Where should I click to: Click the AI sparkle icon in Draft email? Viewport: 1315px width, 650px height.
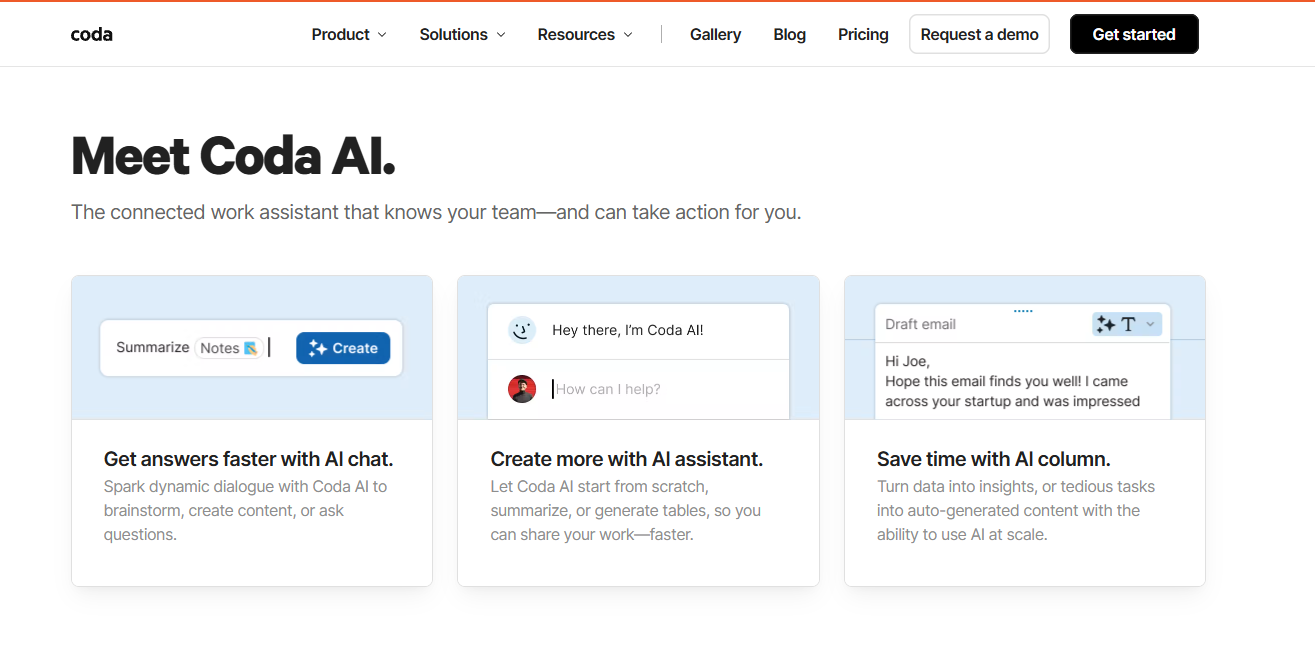tap(1106, 324)
